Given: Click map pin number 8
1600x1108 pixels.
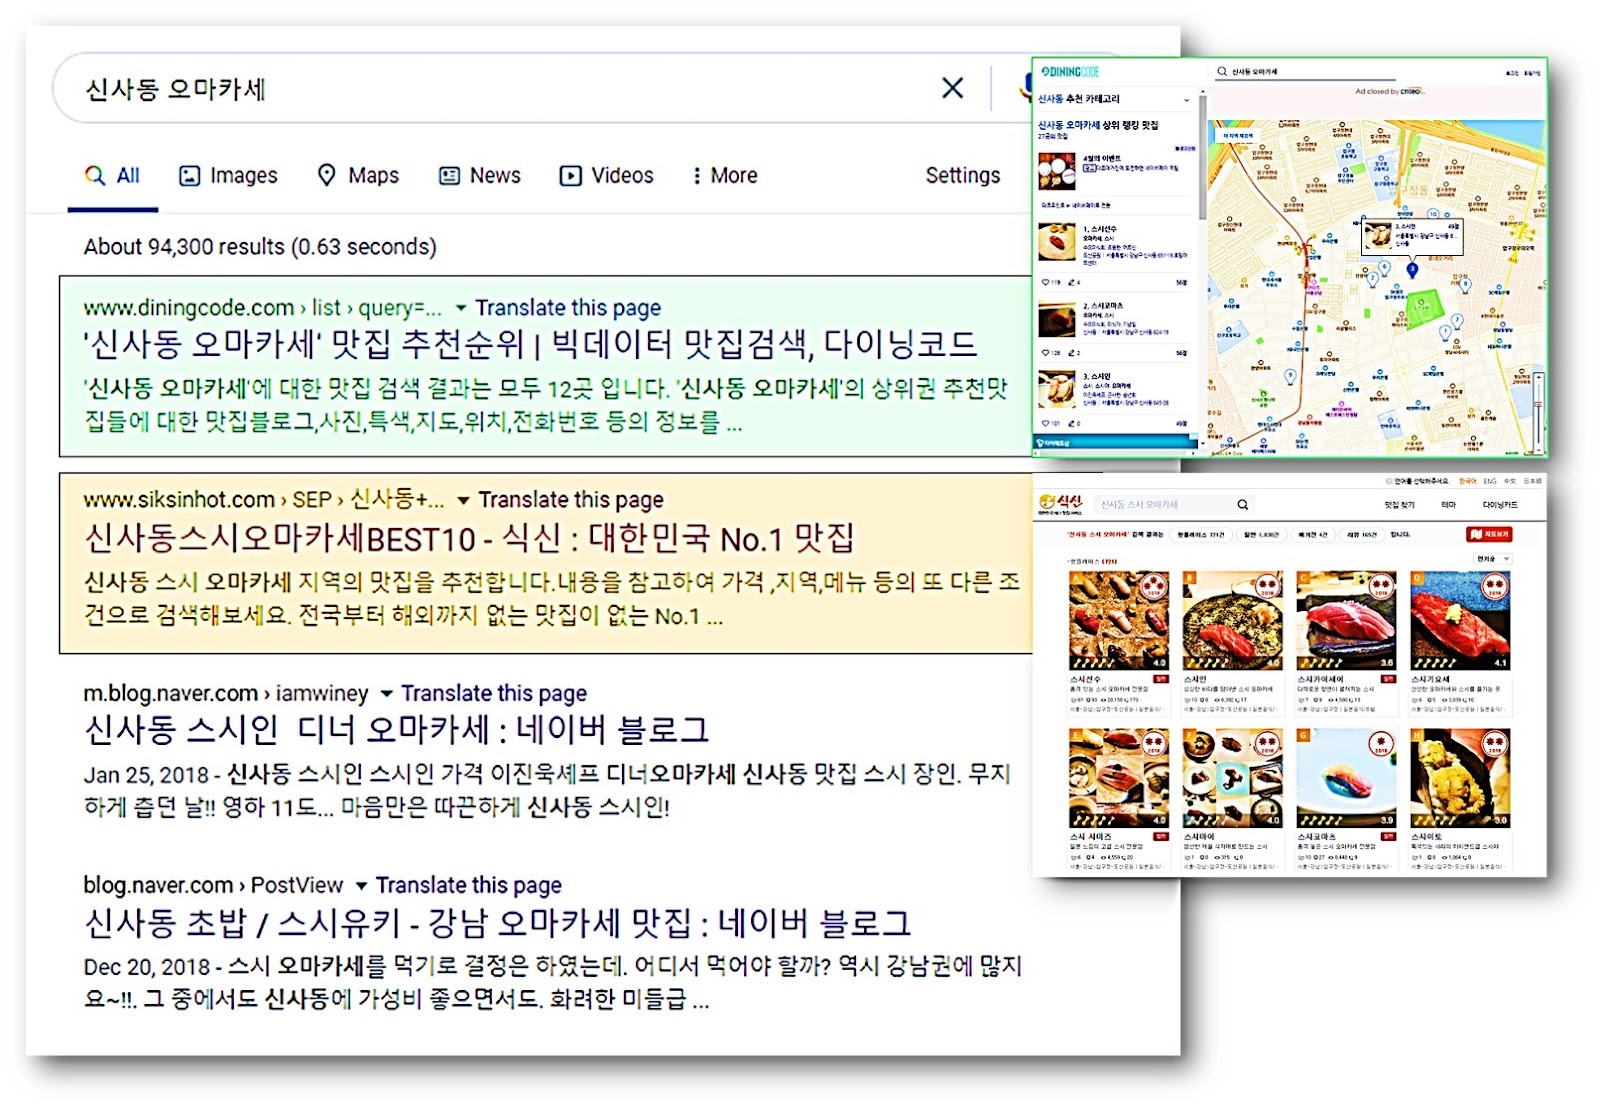Looking at the screenshot, I should [x=1465, y=285].
